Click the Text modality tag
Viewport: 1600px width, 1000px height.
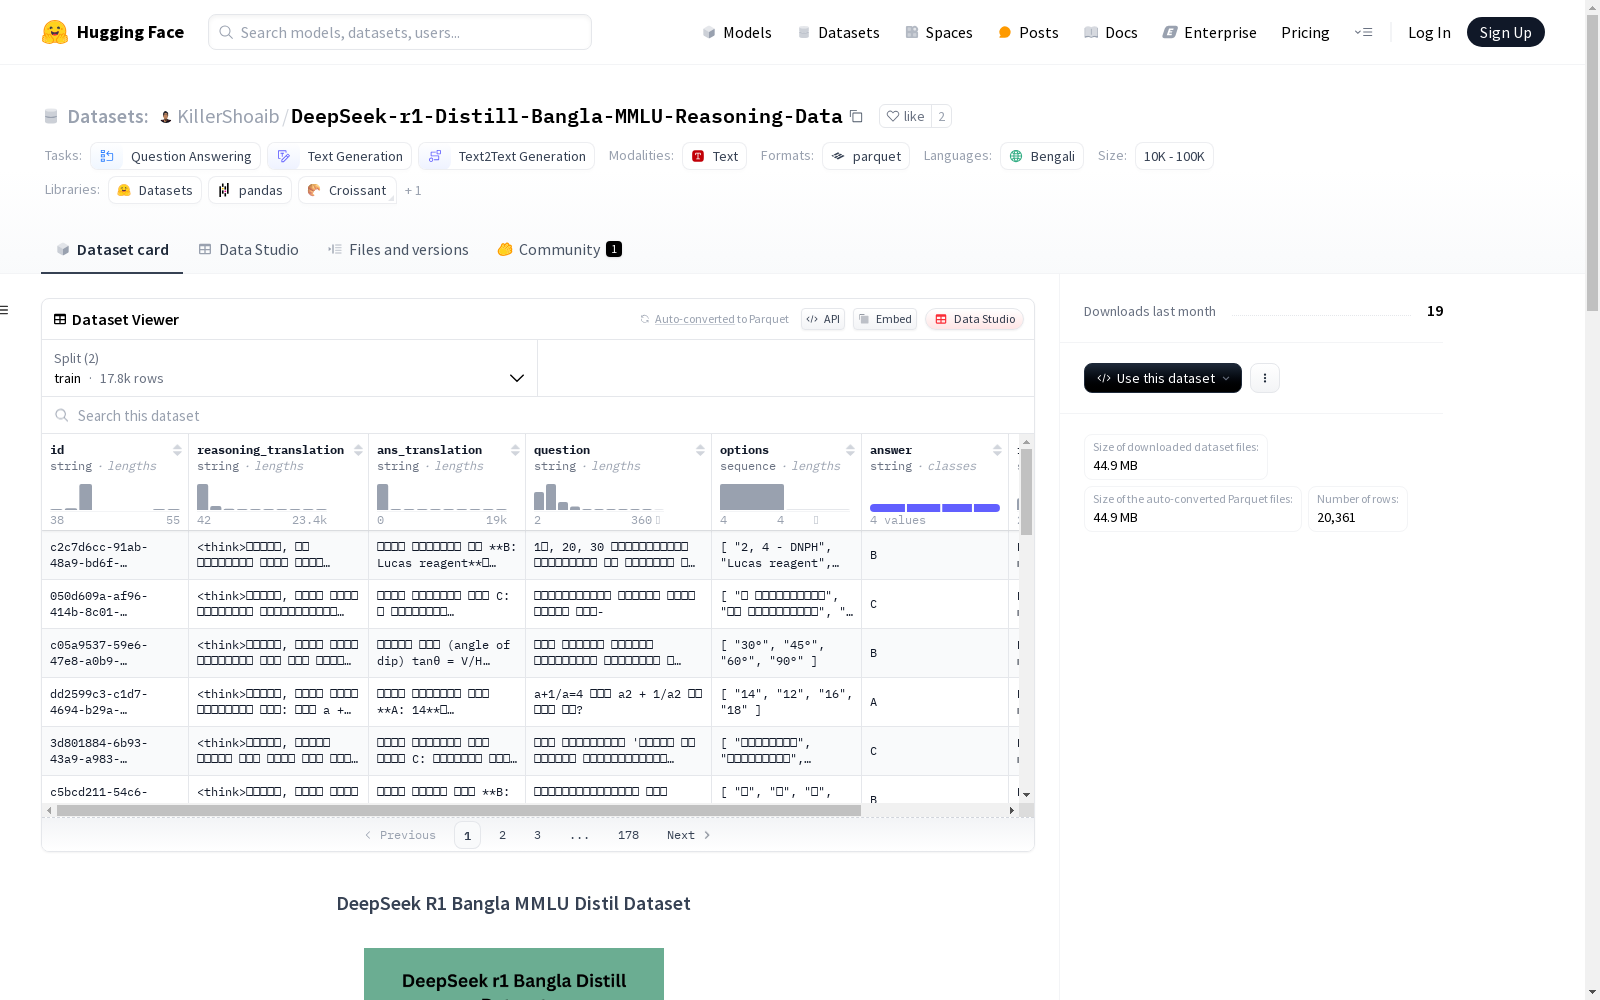[x=715, y=156]
